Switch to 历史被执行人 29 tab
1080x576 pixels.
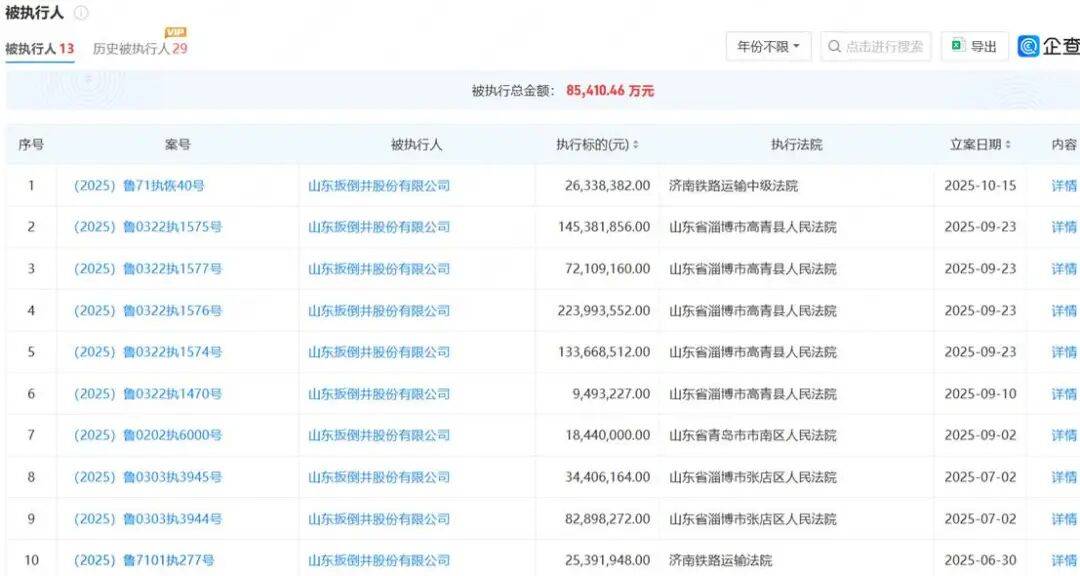[140, 49]
